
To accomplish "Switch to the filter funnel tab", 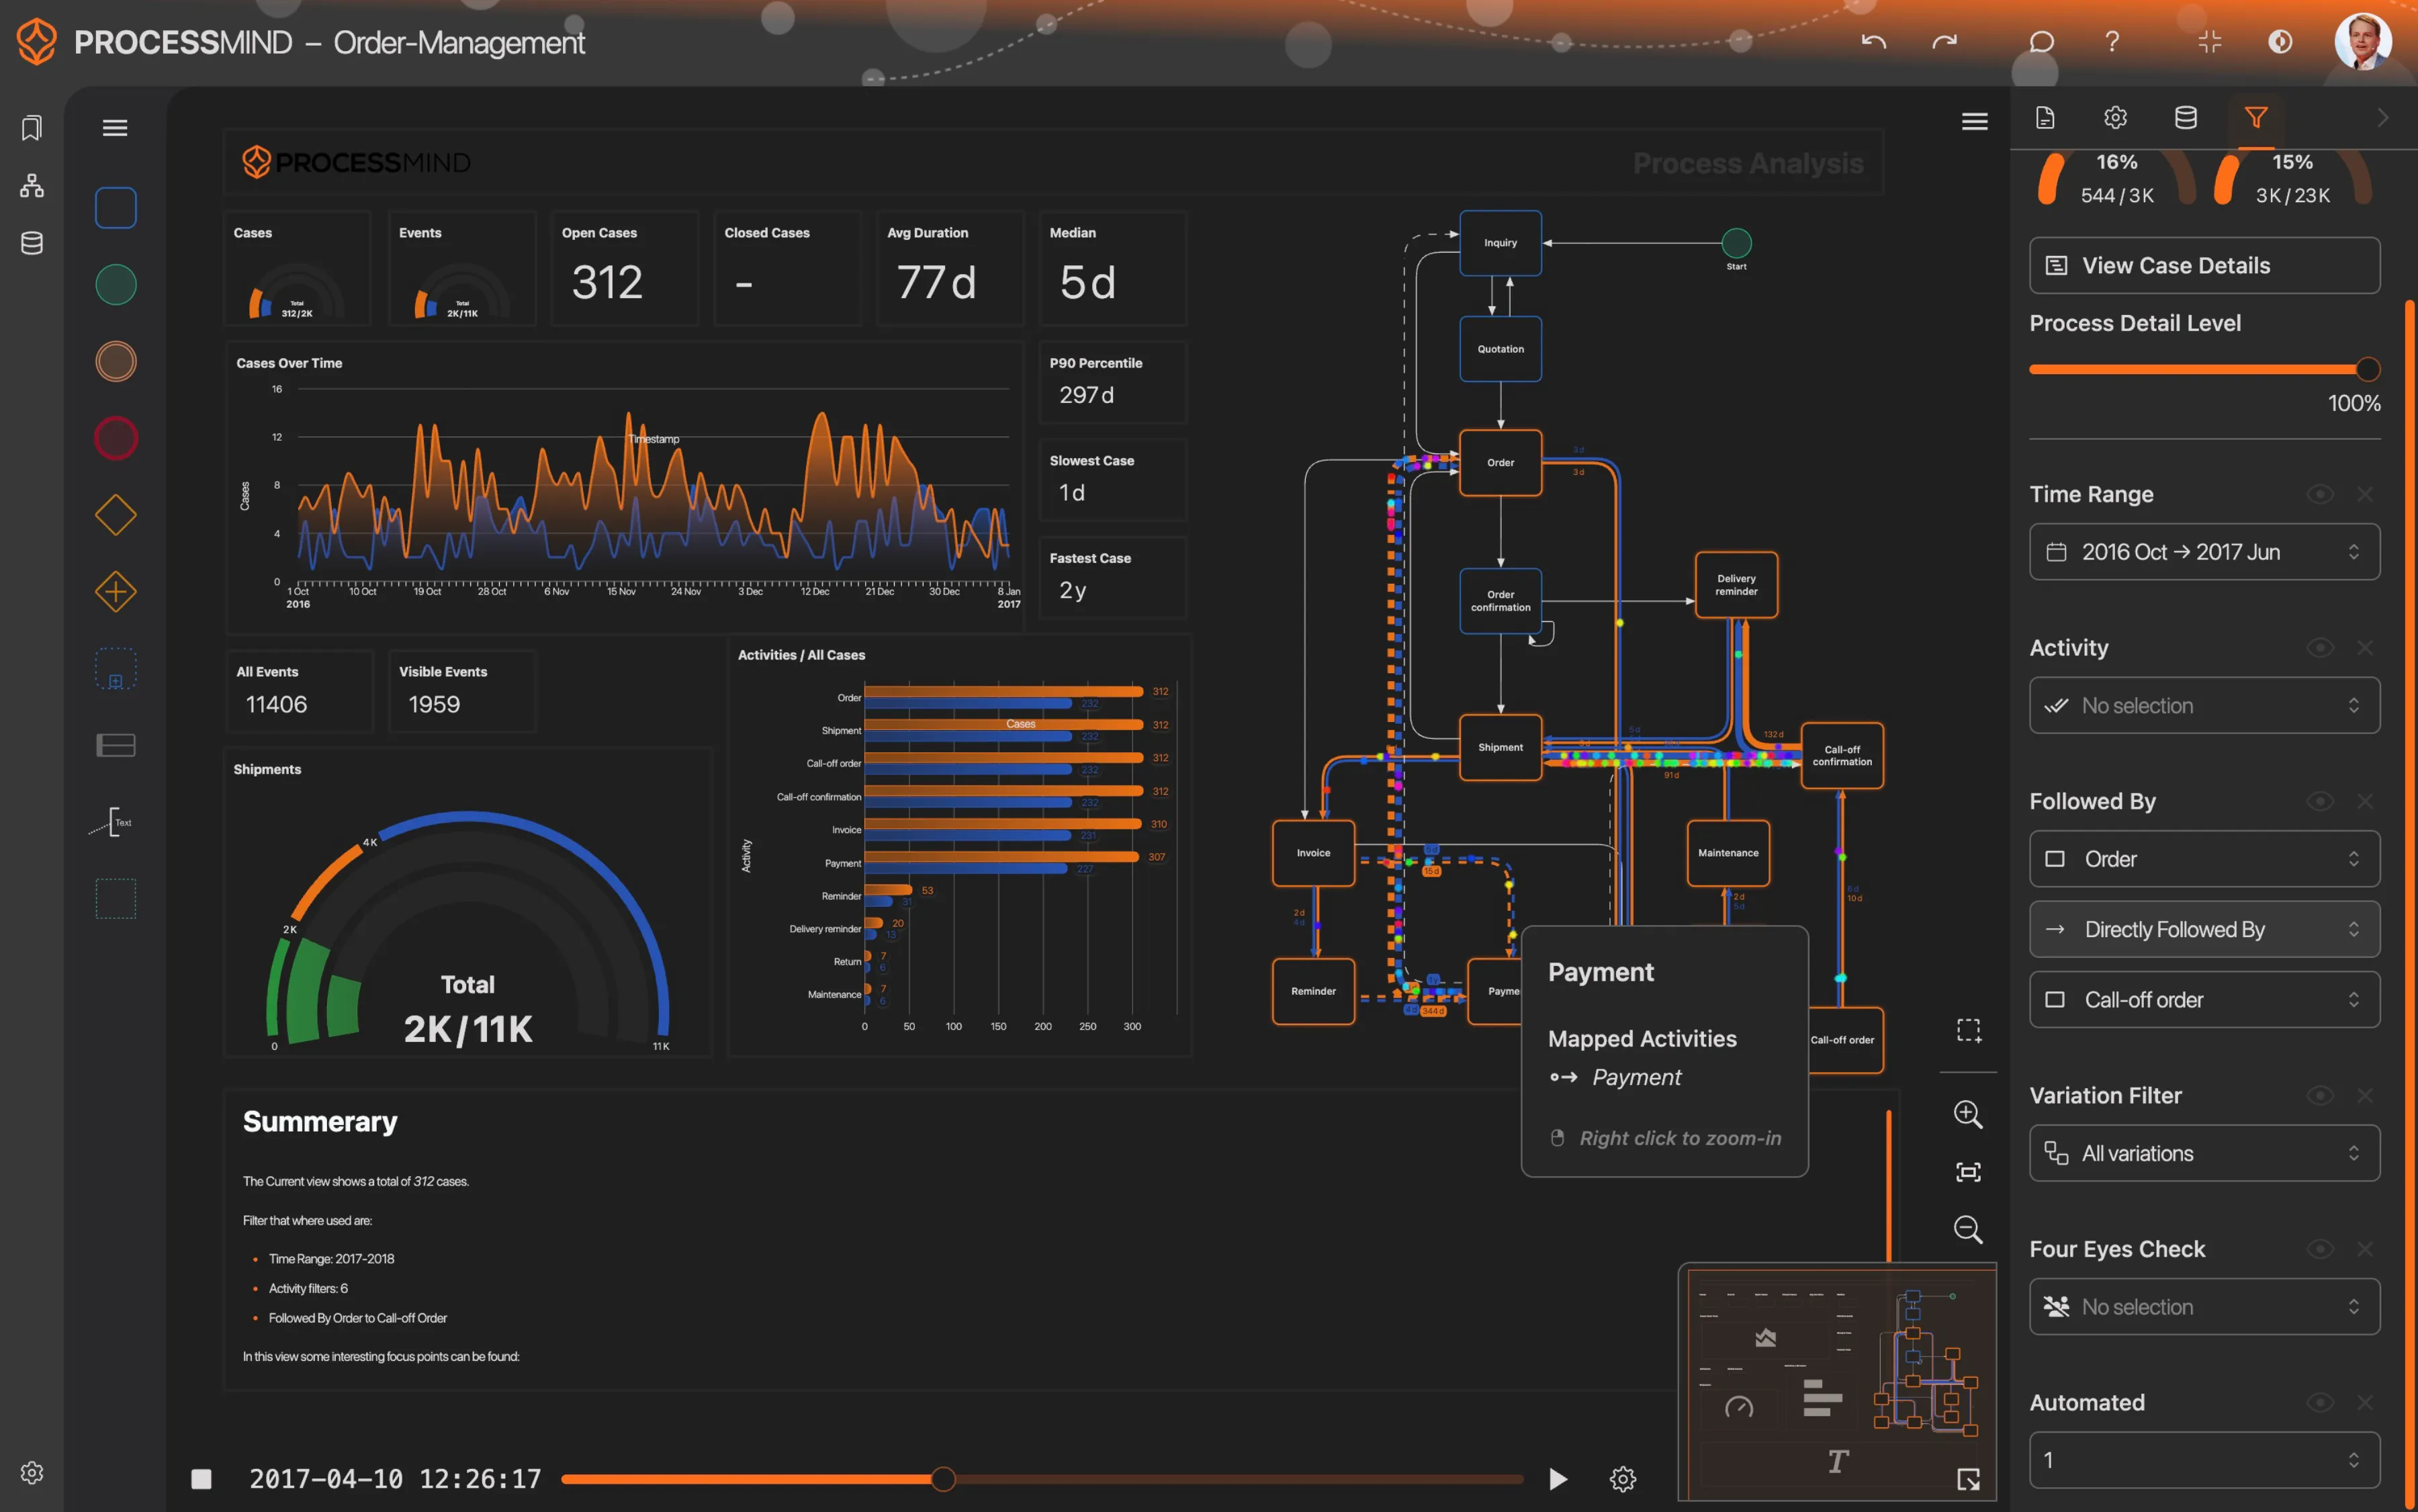I will (2256, 118).
